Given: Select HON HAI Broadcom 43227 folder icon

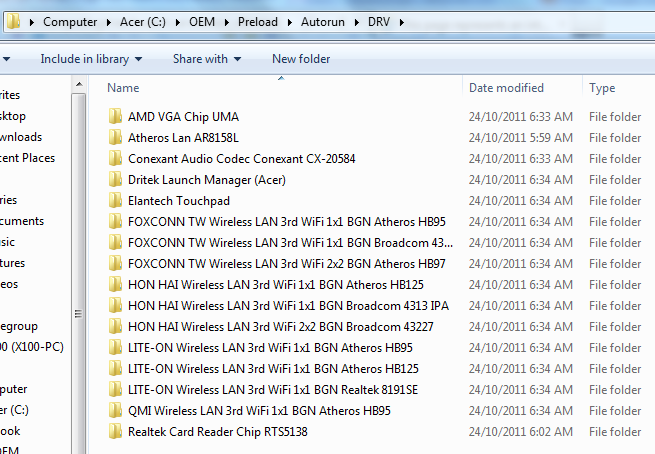Looking at the screenshot, I should (x=115, y=327).
